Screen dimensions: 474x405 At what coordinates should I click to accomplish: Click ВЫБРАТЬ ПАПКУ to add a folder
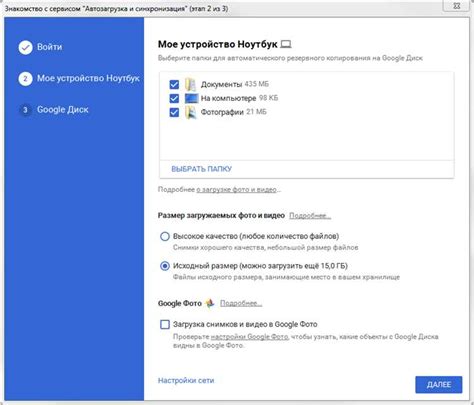coord(201,169)
